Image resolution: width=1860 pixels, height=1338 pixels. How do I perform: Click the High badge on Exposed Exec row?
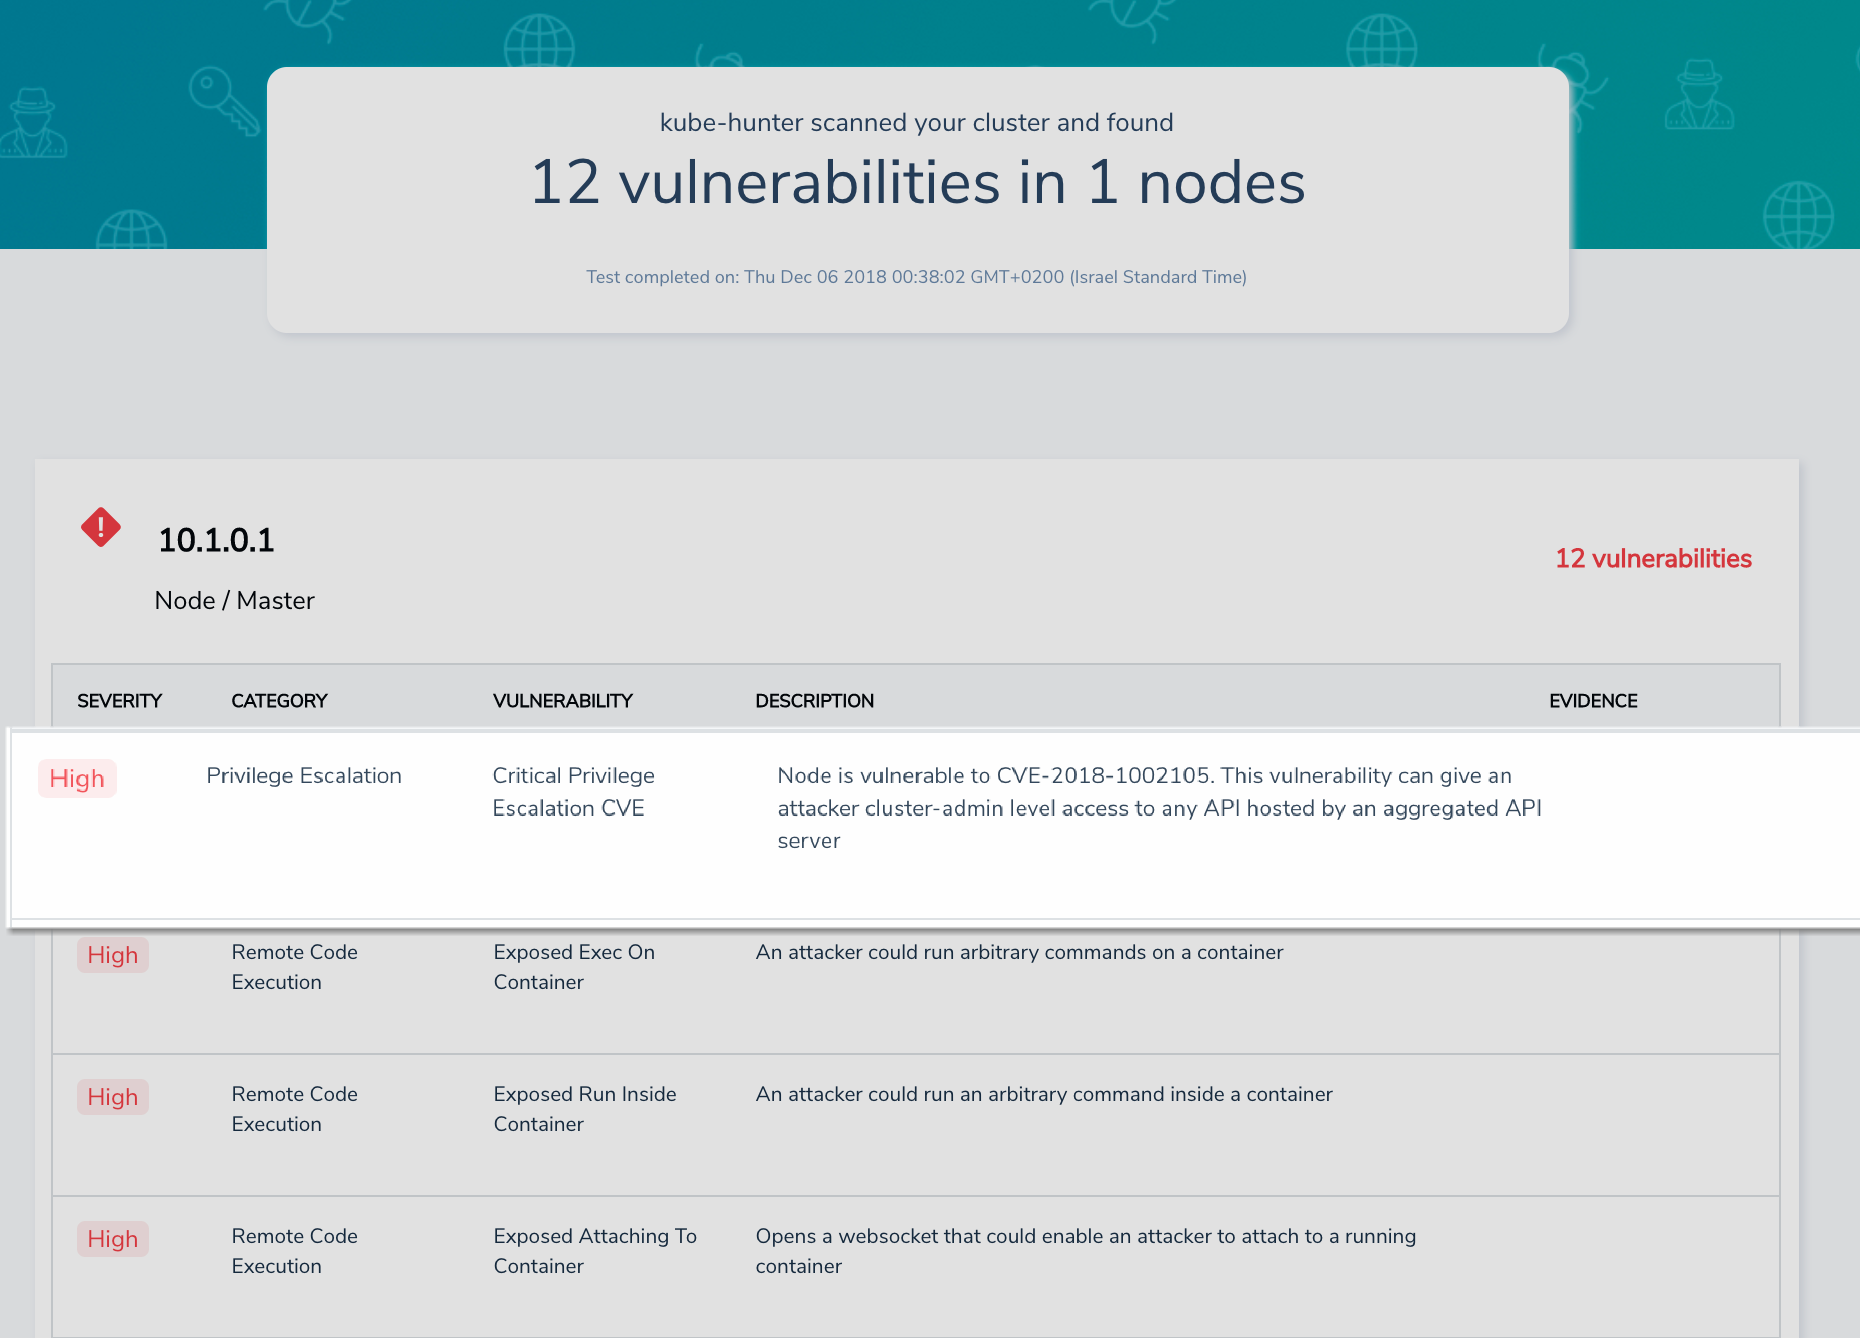click(x=113, y=955)
